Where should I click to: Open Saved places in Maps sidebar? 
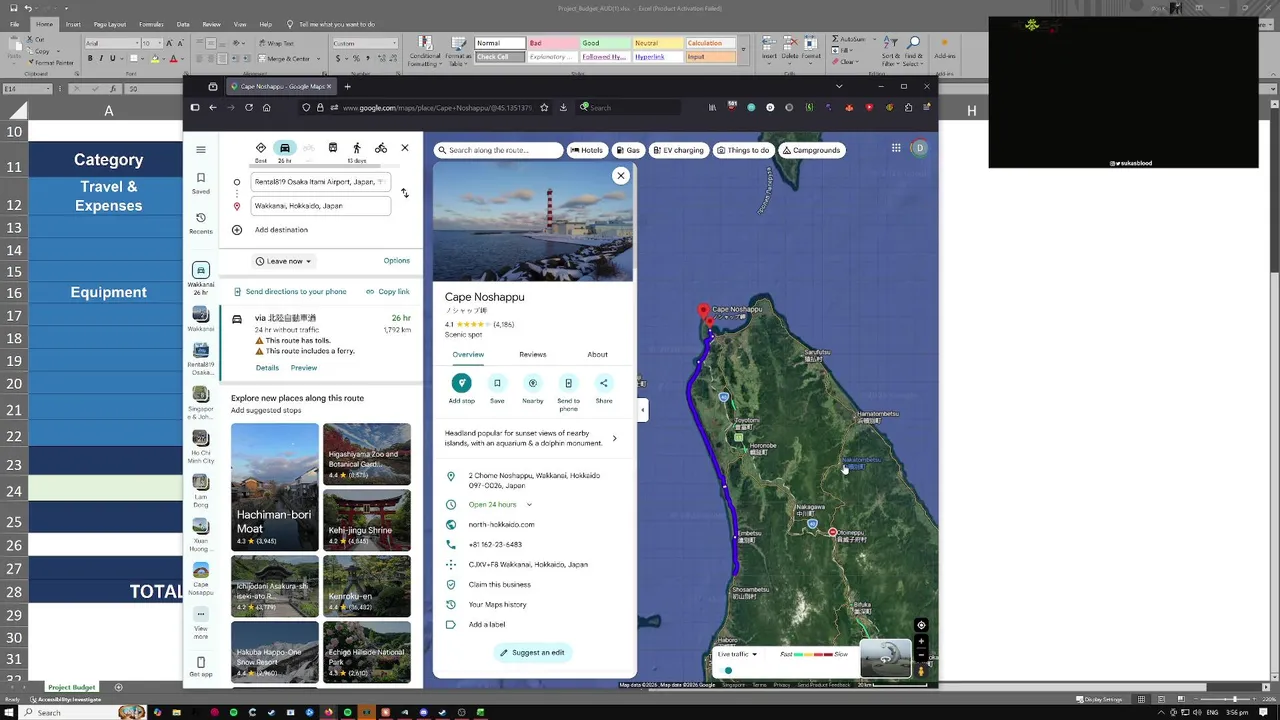click(x=201, y=182)
